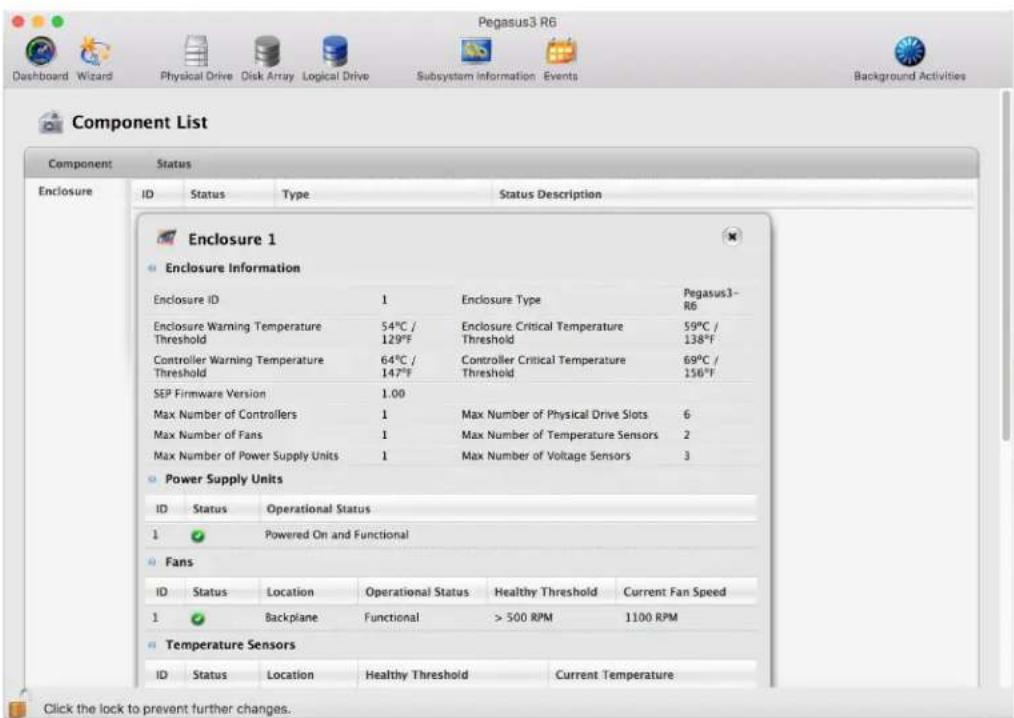Collapse the Enclosure Information section

coord(152,268)
